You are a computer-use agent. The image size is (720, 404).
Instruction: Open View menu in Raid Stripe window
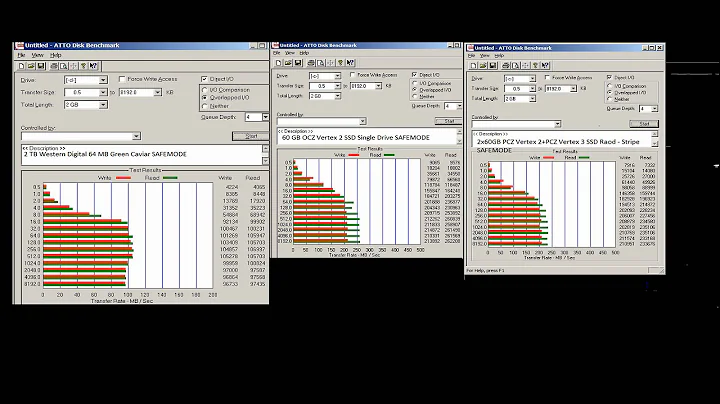(484, 56)
